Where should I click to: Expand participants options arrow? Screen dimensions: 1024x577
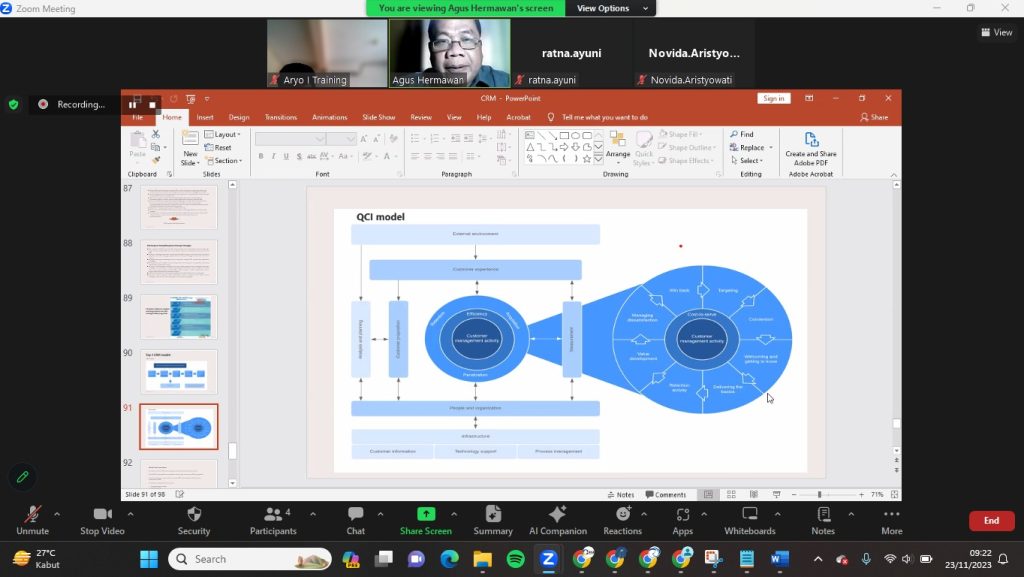coord(313,514)
